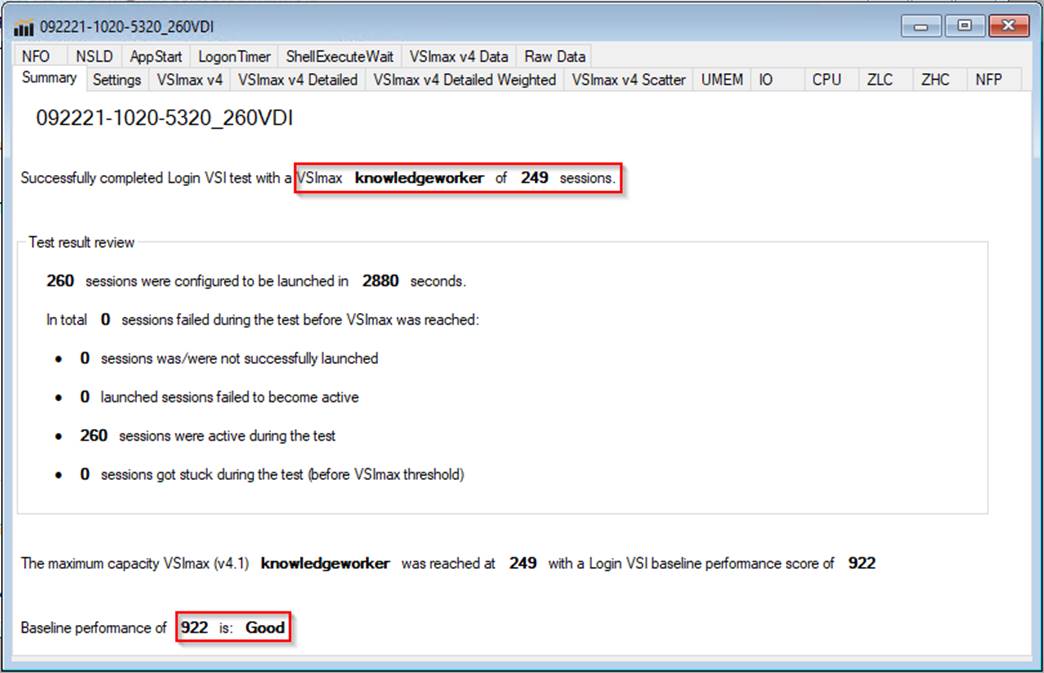Maximize the Login VSI results window
Viewport: 1044px width, 673px height.
pyautogui.click(x=964, y=26)
